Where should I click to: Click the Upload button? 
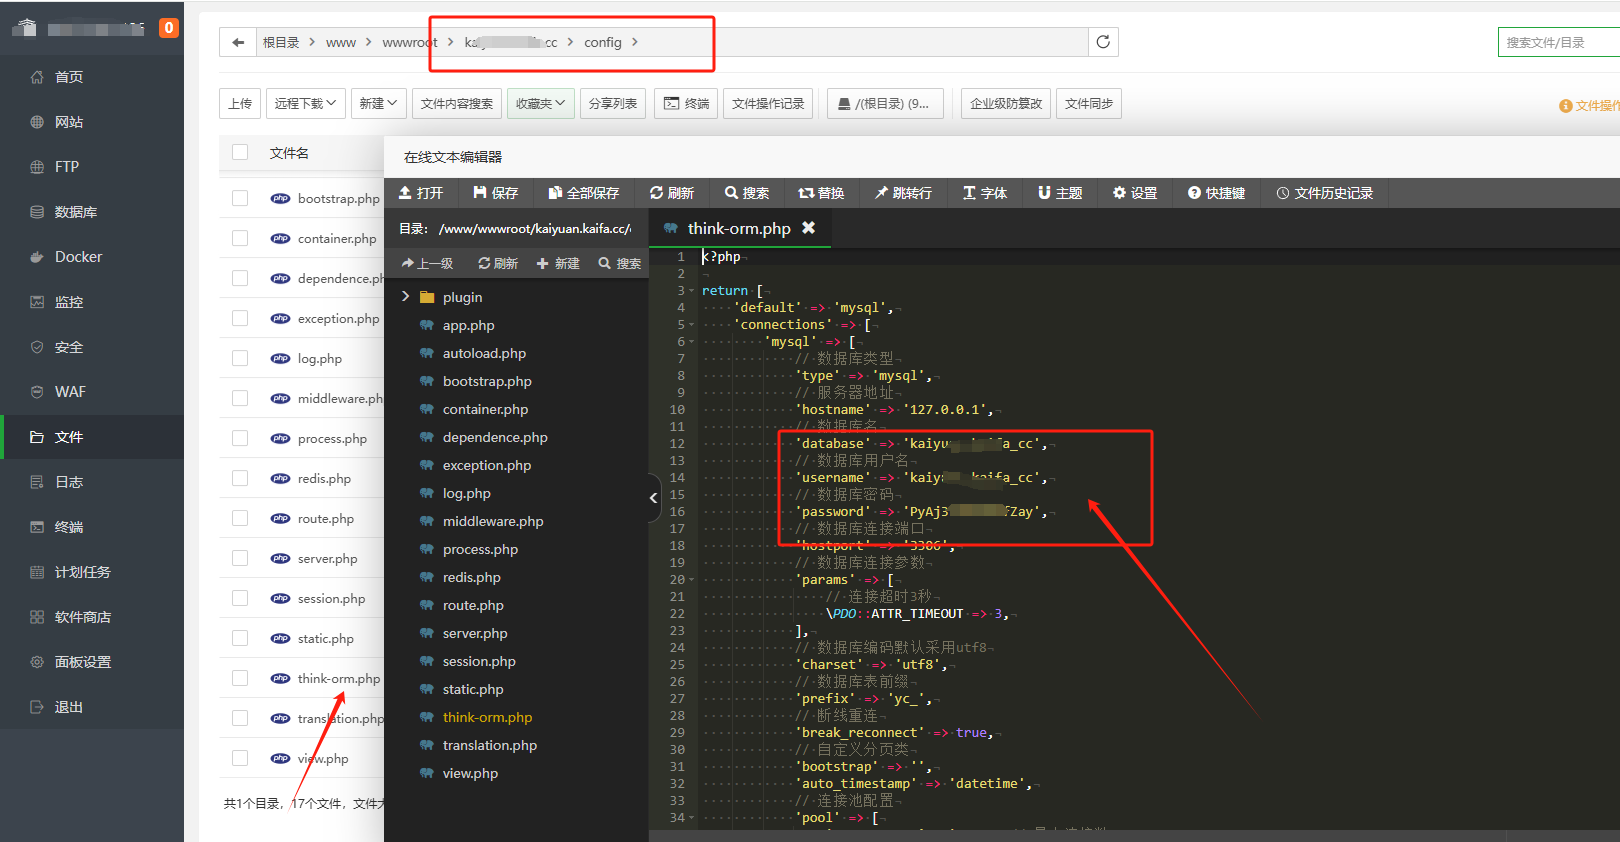(240, 104)
